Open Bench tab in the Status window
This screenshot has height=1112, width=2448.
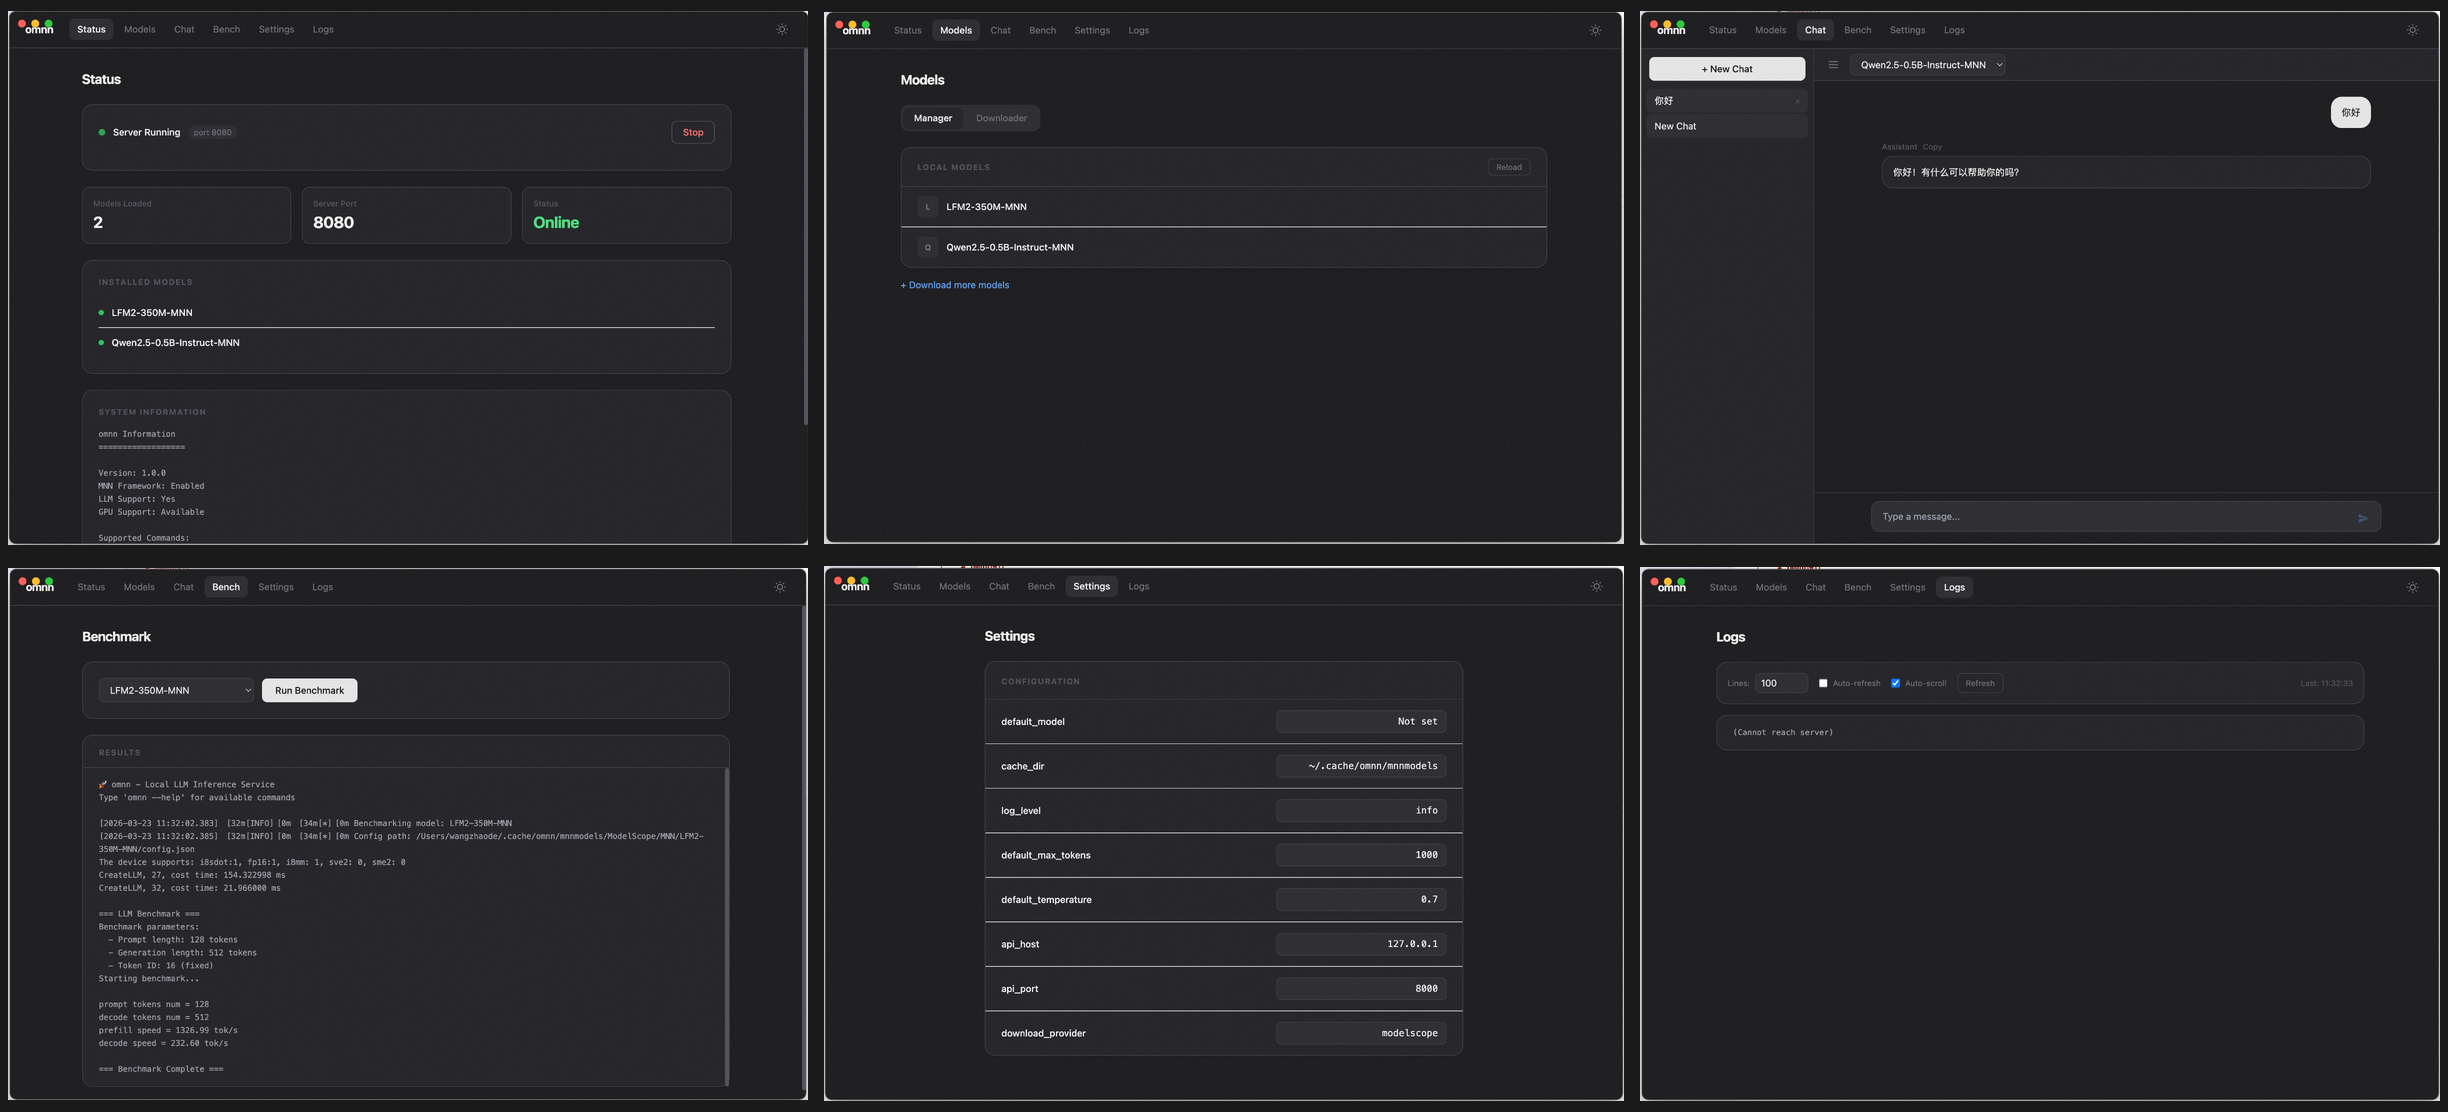point(226,30)
